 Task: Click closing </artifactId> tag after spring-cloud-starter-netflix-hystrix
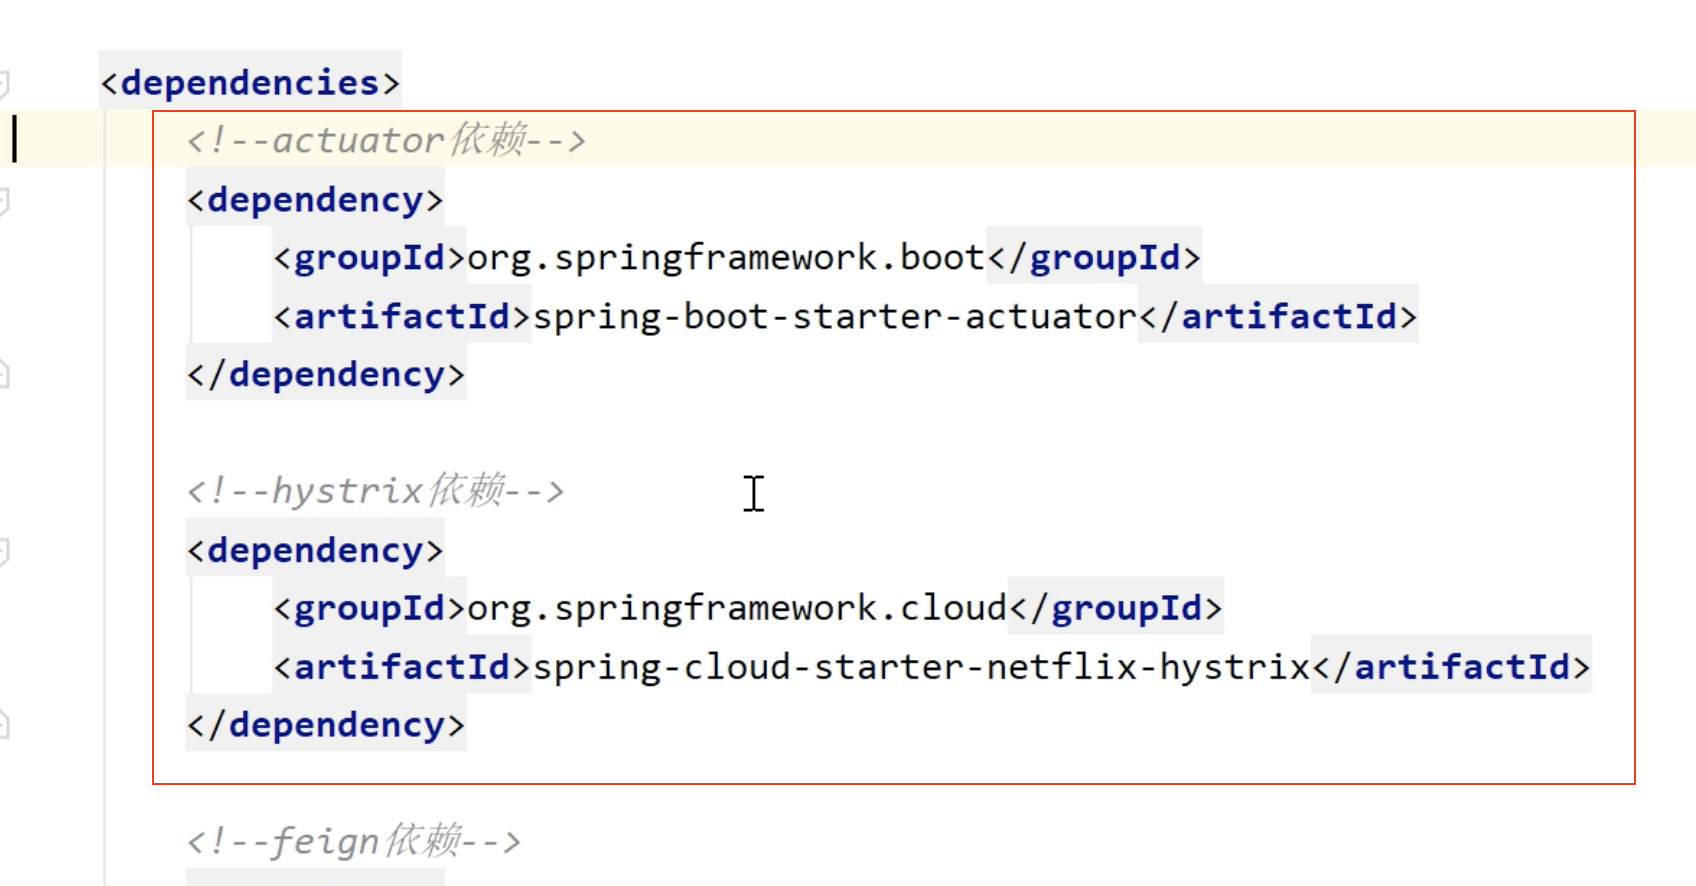click(x=1451, y=666)
